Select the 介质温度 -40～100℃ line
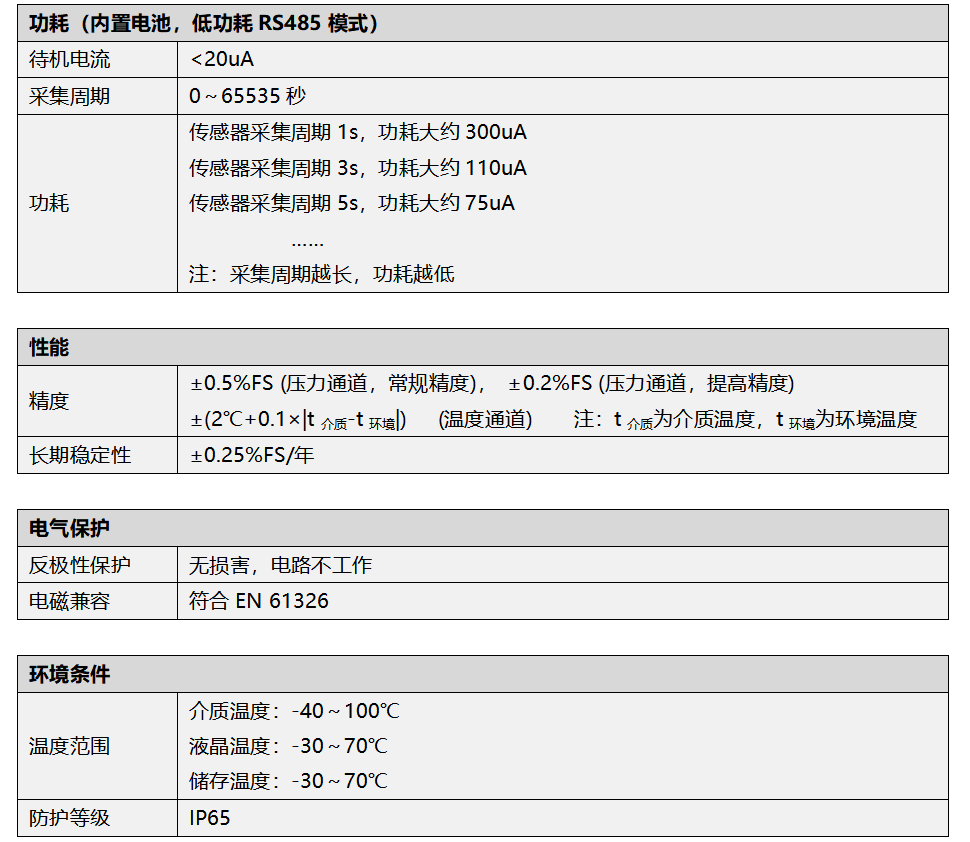The width and height of the screenshot is (970, 842). (295, 712)
